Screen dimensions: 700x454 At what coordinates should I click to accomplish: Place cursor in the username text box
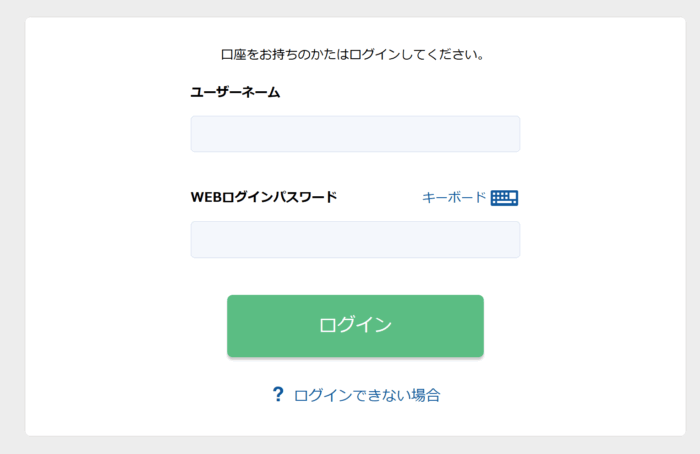(355, 134)
